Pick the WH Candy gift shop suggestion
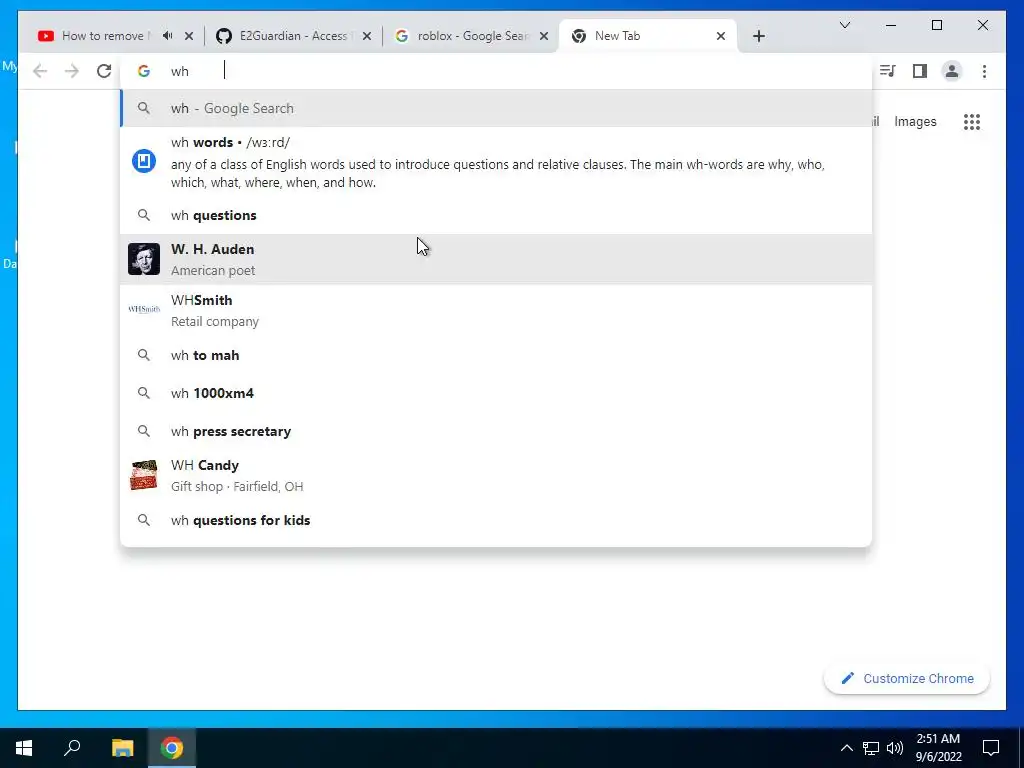Viewport: 1024px width, 768px height. pyautogui.click(x=496, y=475)
